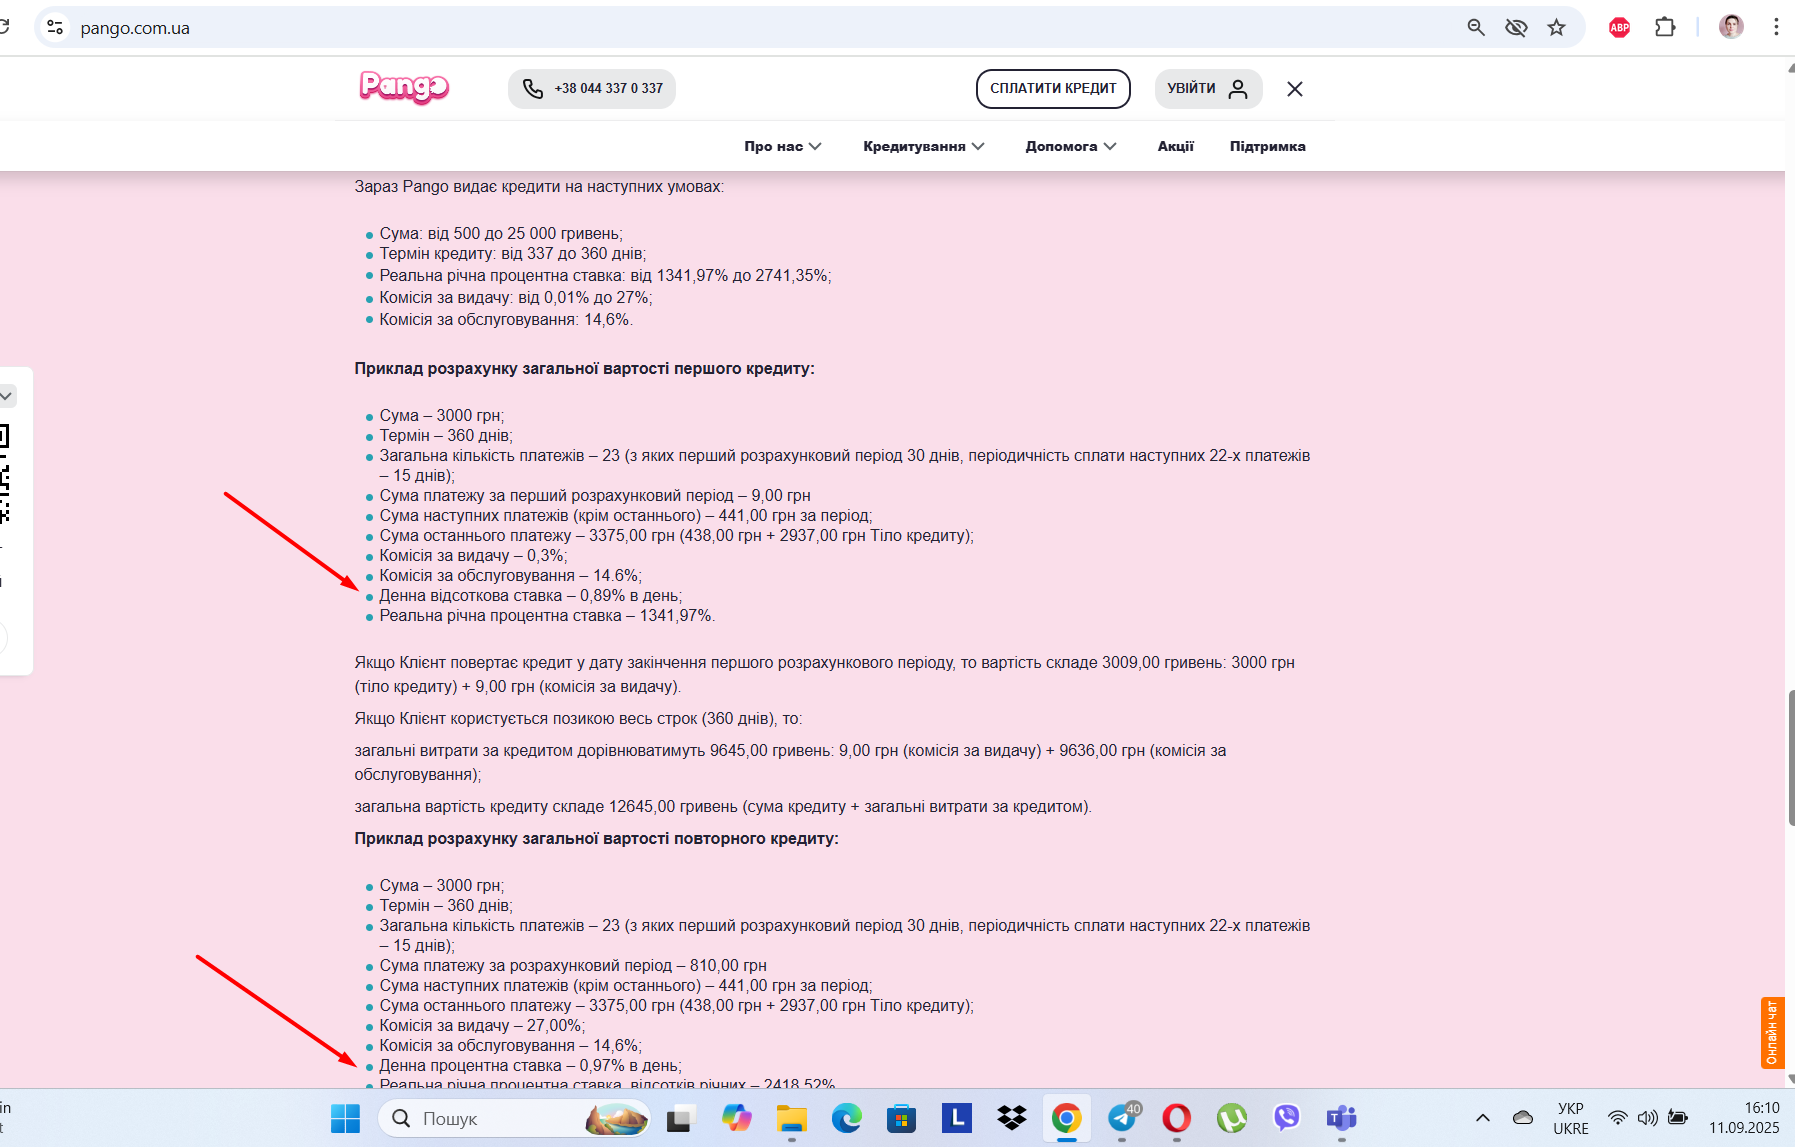Close the menu with the X icon
Screen dimensions: 1795x1147
click(x=1295, y=89)
